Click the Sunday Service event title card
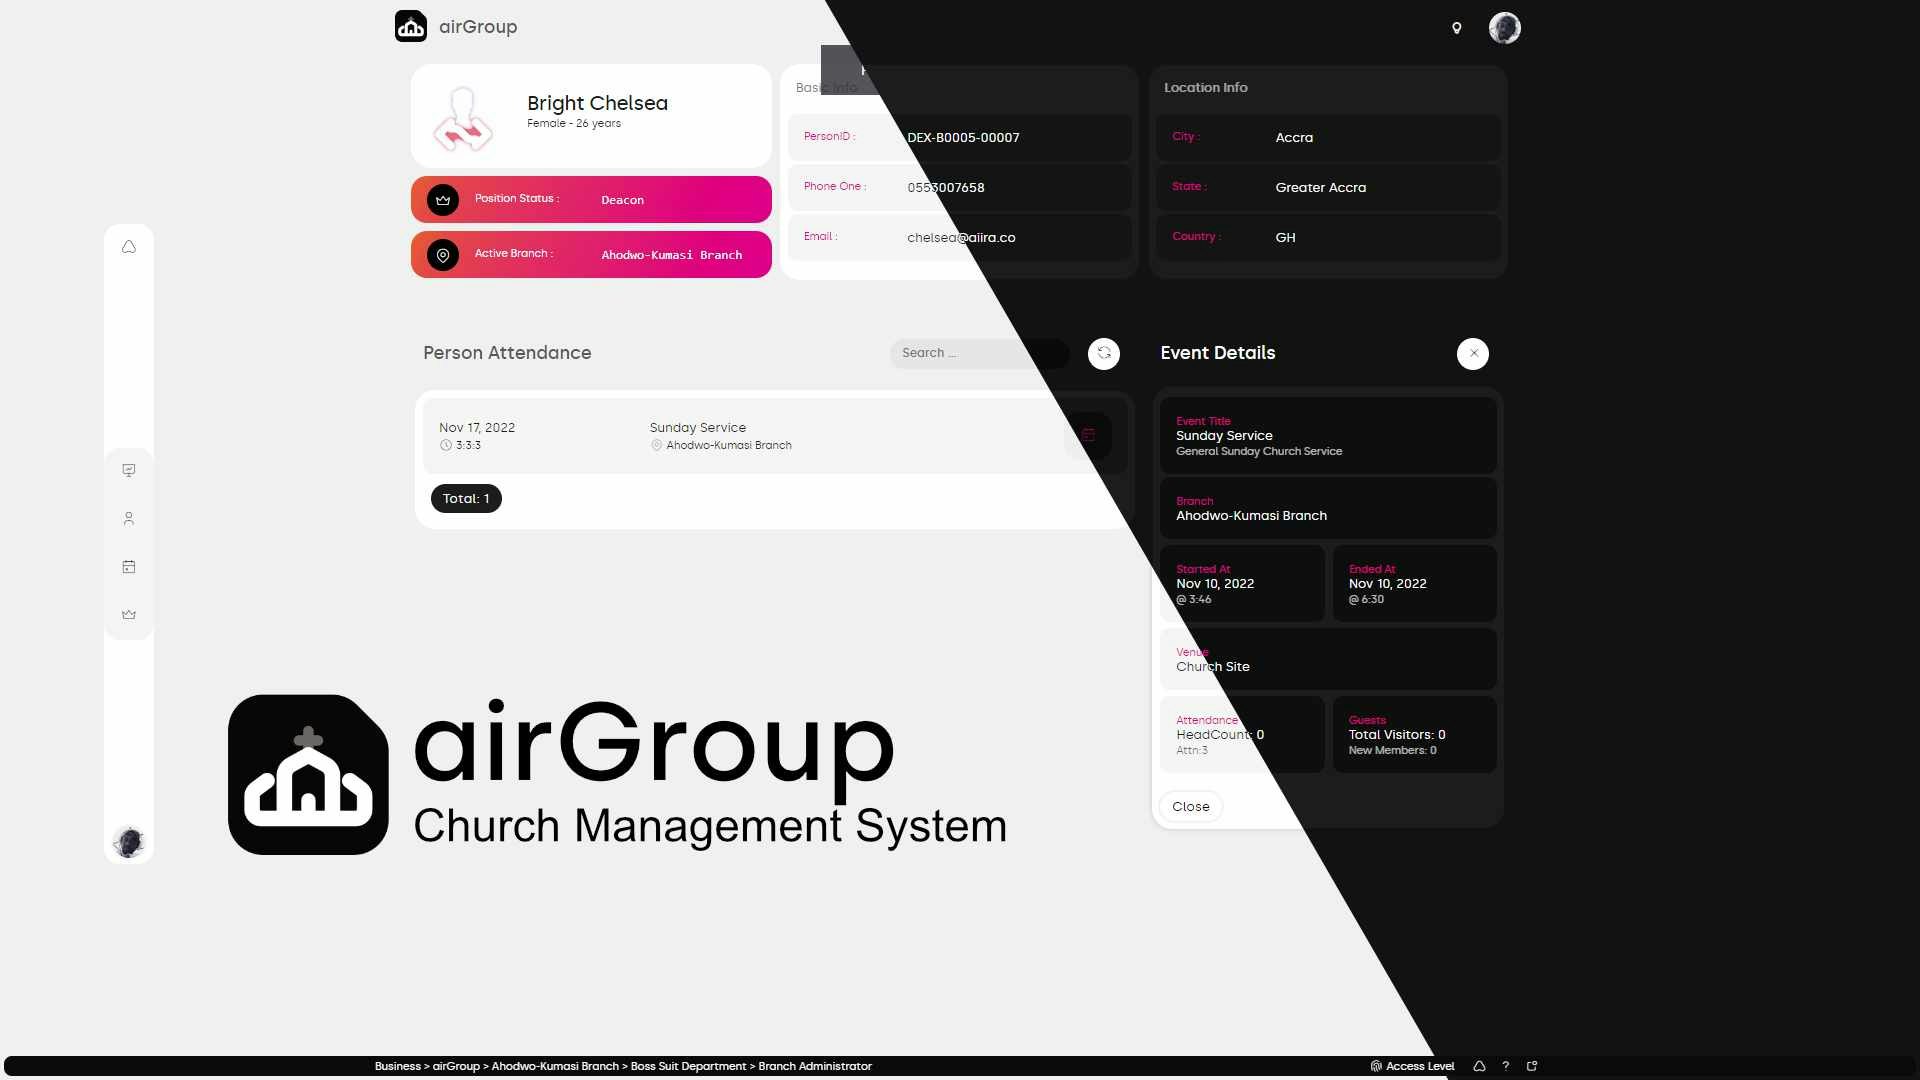This screenshot has height=1080, width=1920. pos(1328,436)
